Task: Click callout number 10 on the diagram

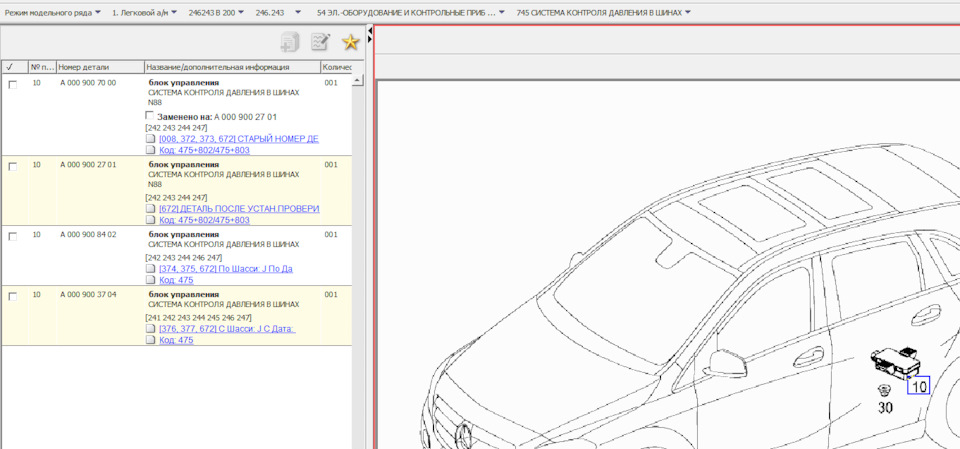Action: 918,384
